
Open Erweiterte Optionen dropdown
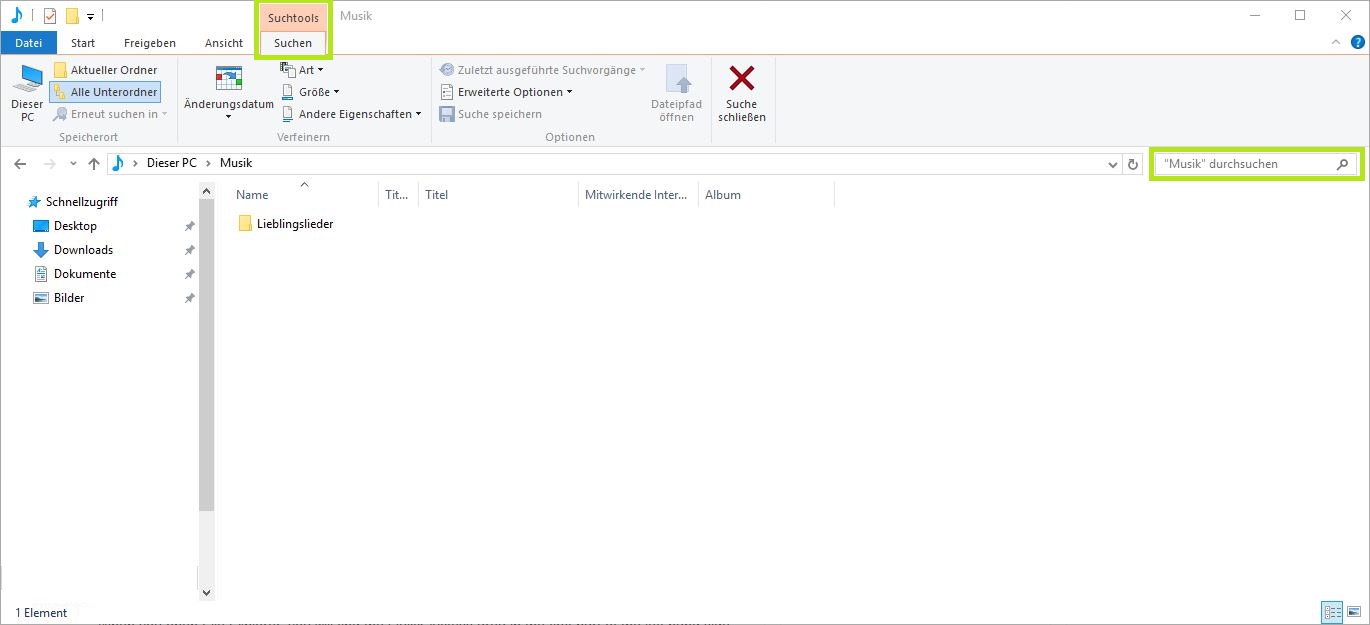click(506, 92)
